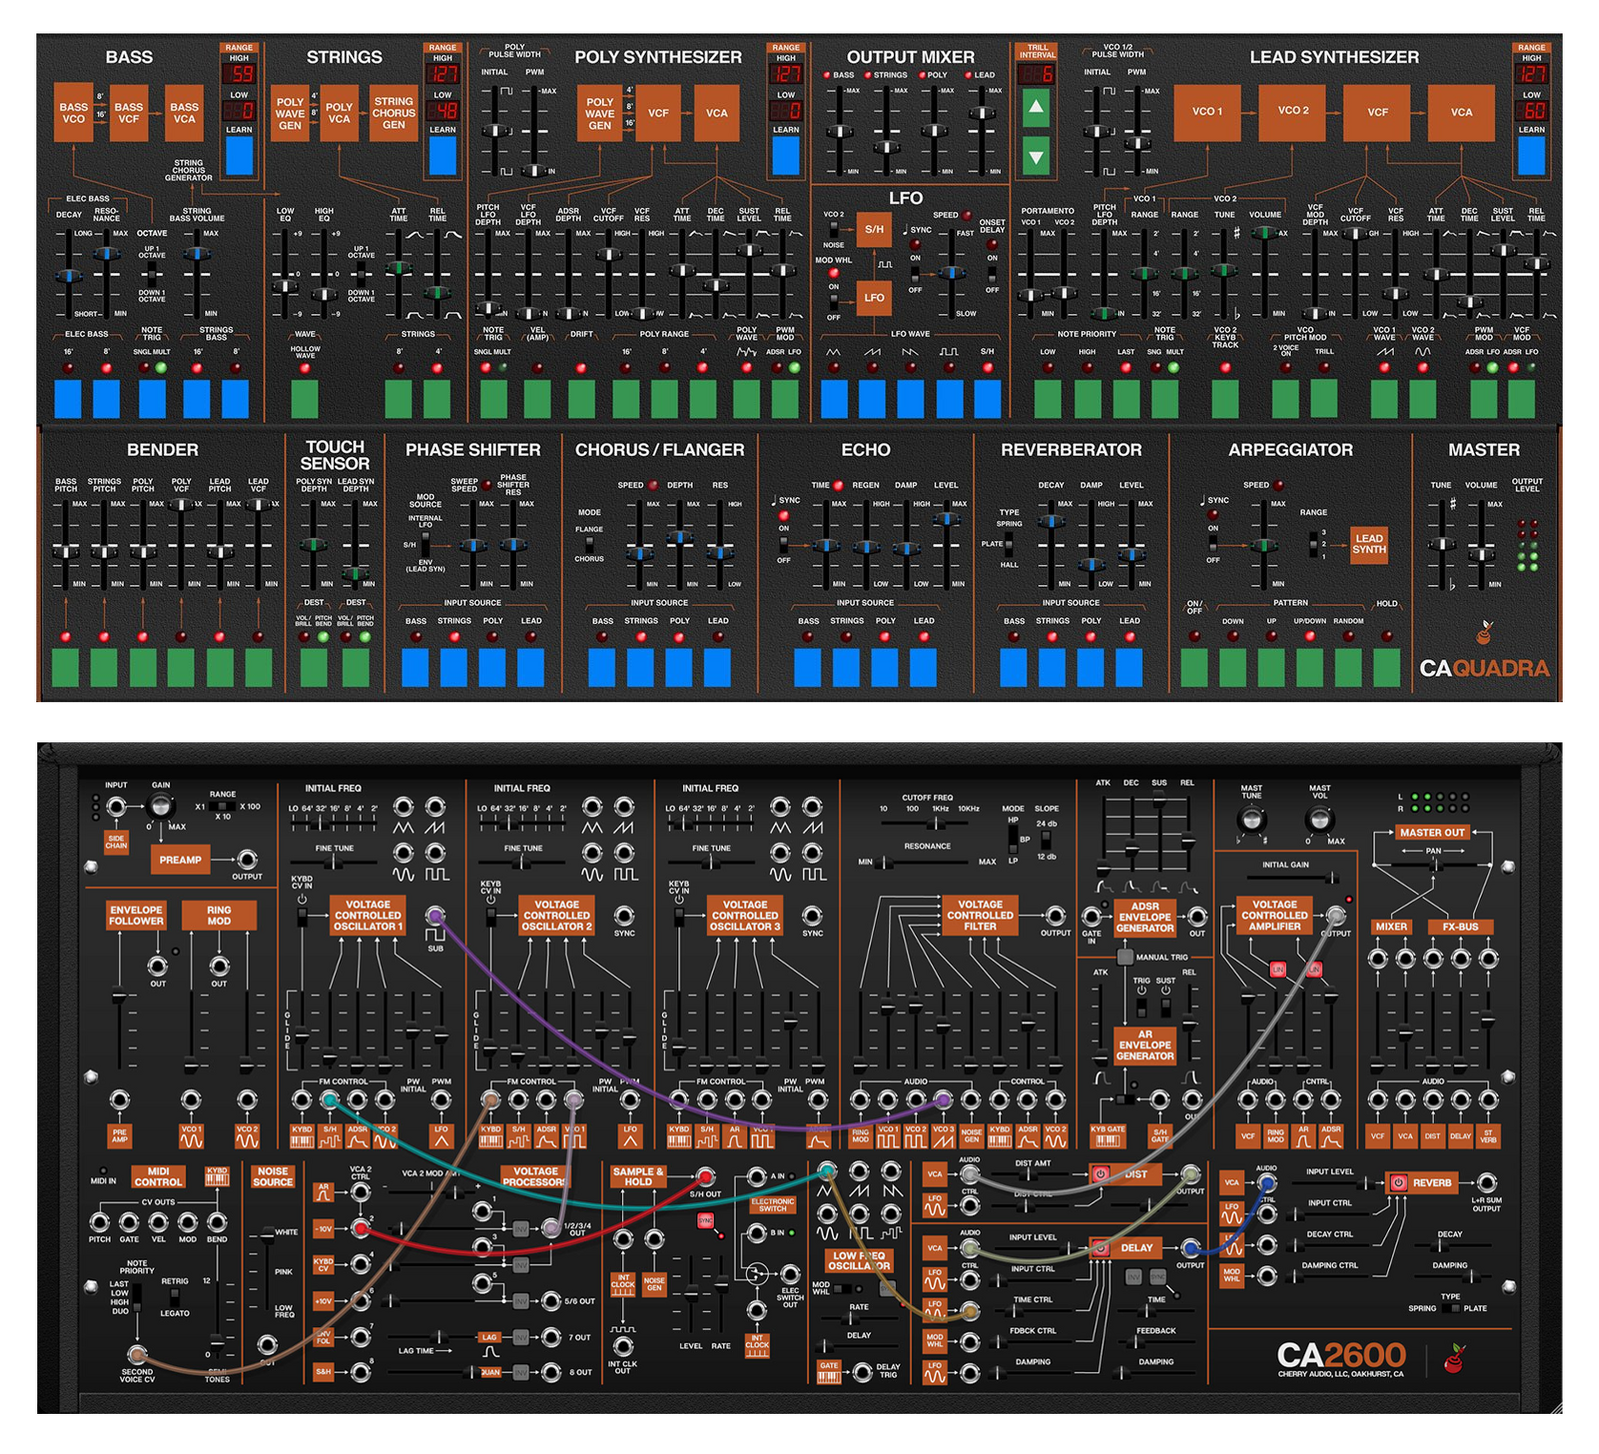
Task: Click the Cherry Audio logo on CA2600
Action: tap(1453, 1358)
